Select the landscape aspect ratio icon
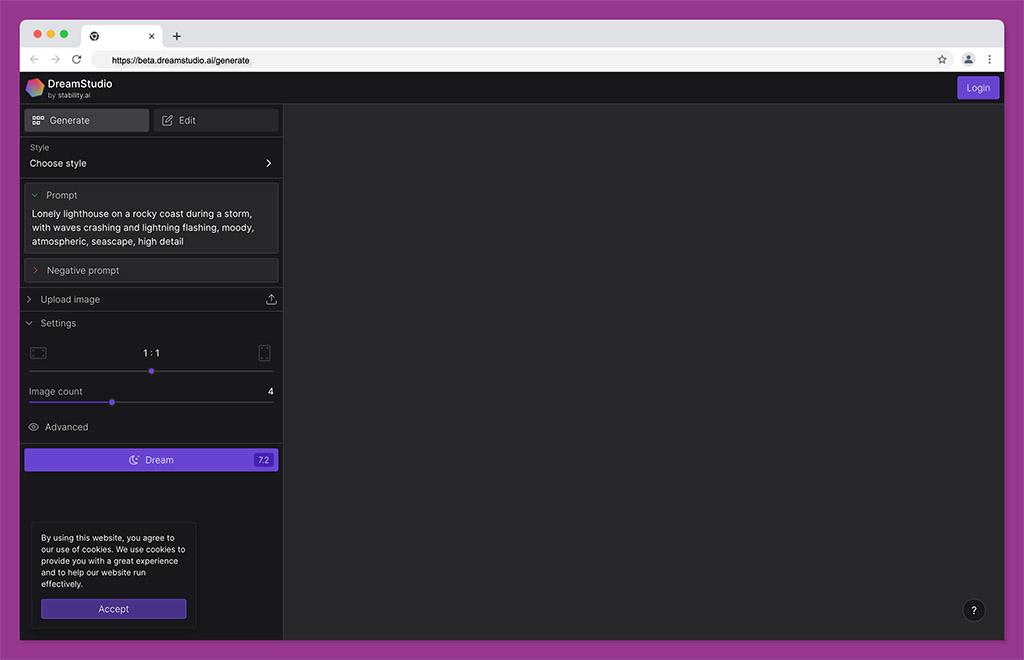Screen dimensions: 1024x660 pos(39,353)
